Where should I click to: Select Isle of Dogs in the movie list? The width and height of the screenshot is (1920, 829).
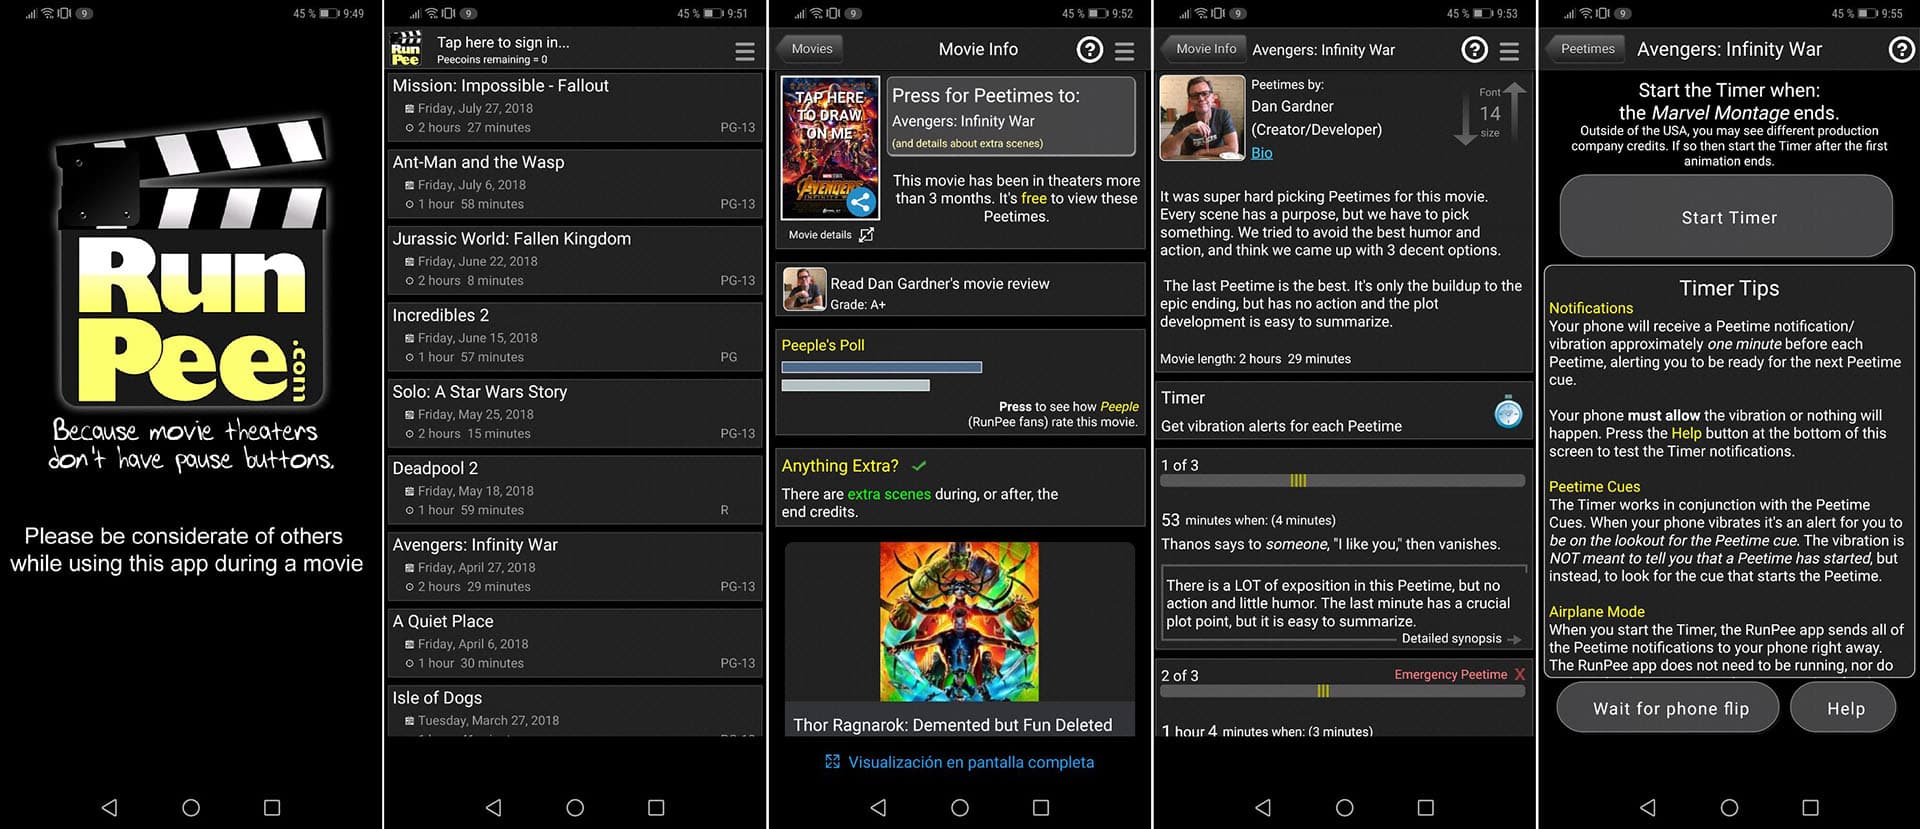click(x=574, y=710)
